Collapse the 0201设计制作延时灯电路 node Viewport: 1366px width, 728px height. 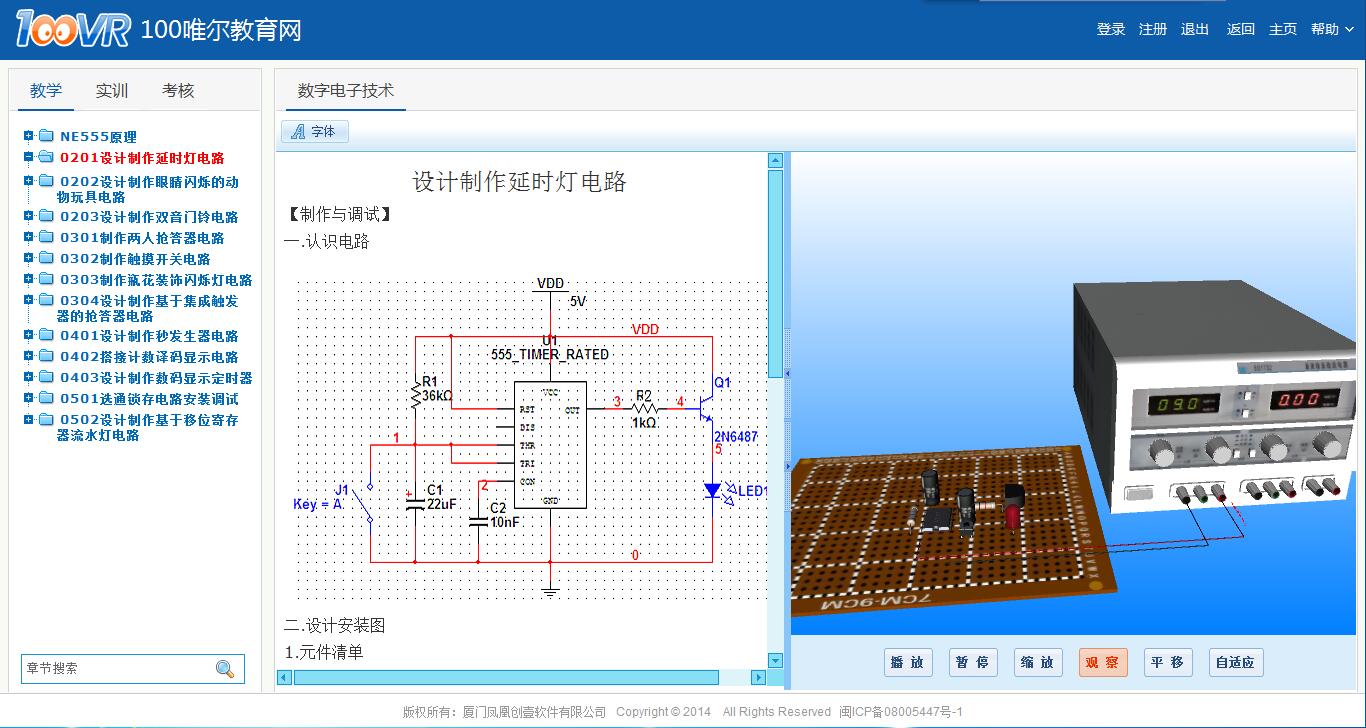29,157
